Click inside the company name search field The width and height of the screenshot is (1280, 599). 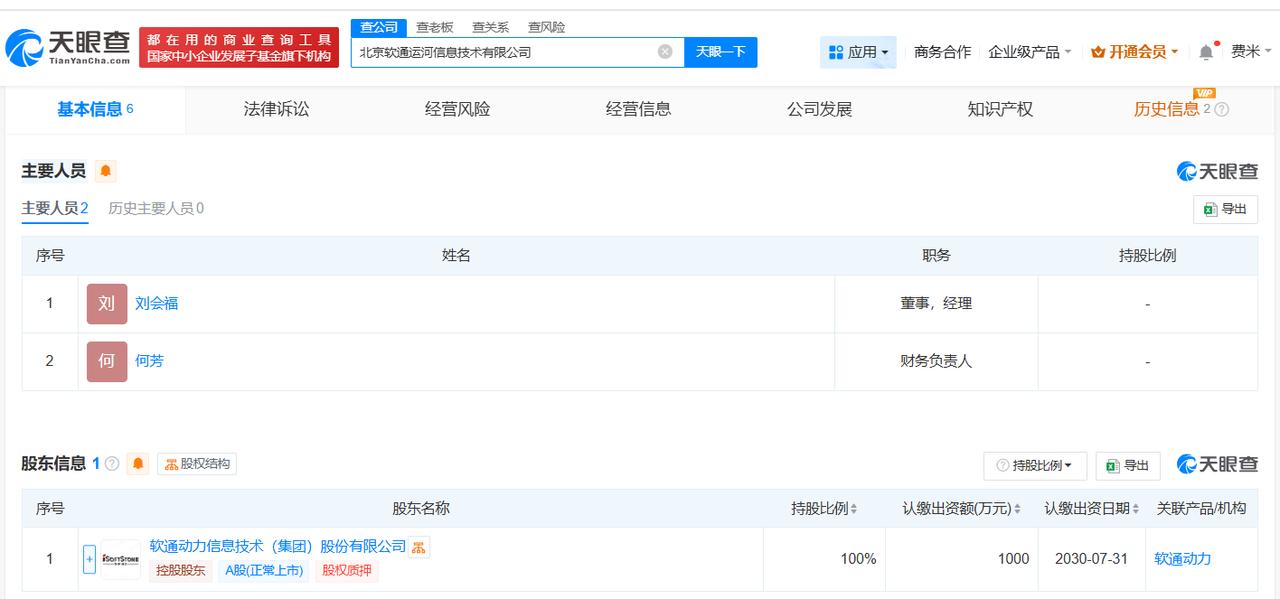[506, 52]
